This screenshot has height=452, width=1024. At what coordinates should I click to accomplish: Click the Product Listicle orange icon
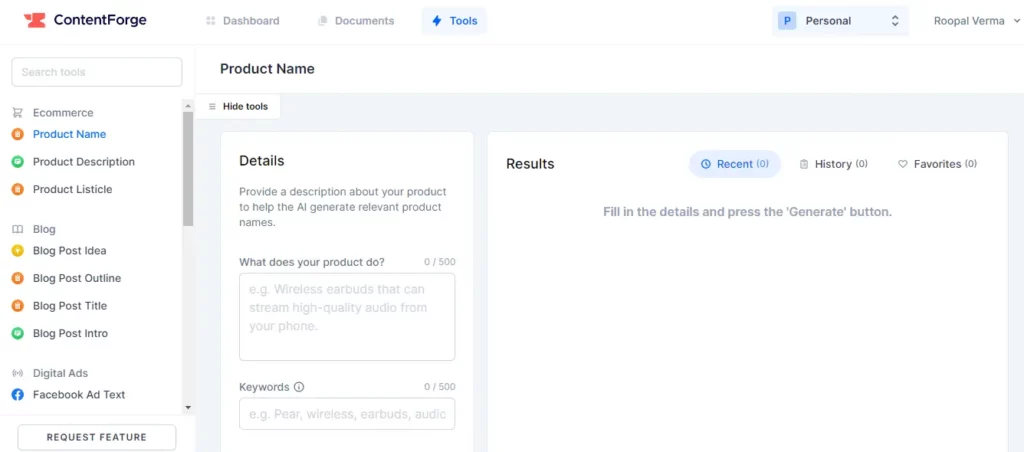click(x=17, y=189)
